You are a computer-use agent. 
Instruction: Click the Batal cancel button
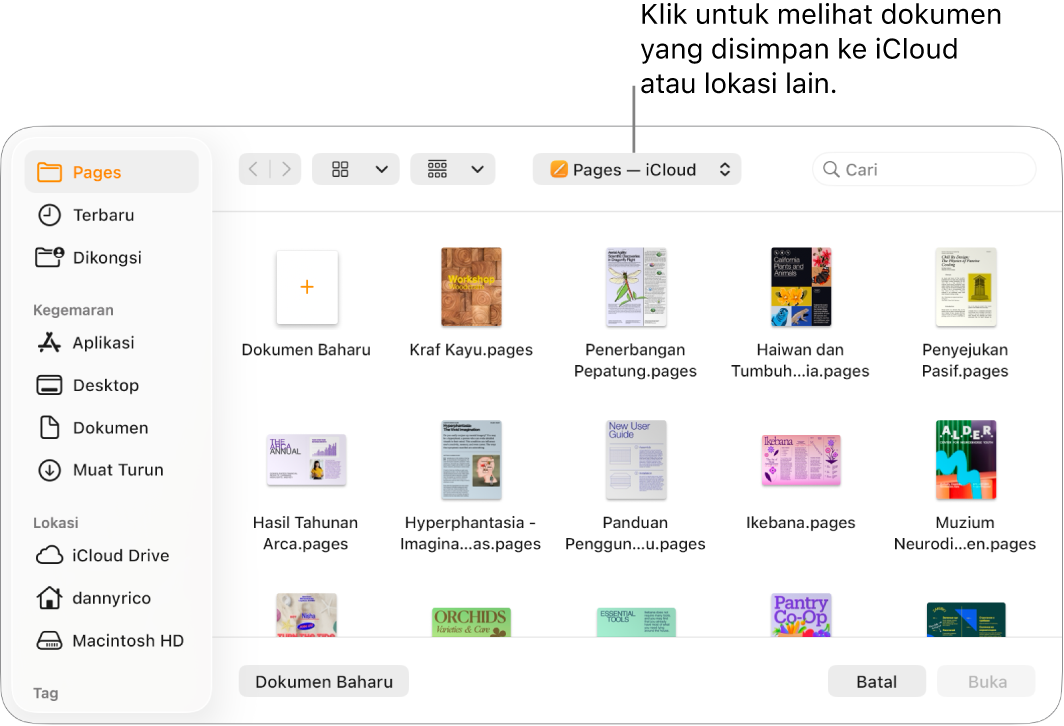pos(877,681)
